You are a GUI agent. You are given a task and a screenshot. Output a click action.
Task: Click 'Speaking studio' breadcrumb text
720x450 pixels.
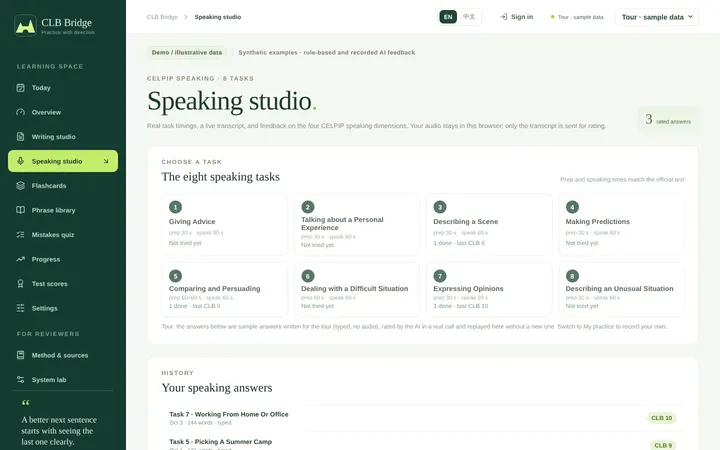pyautogui.click(x=218, y=17)
